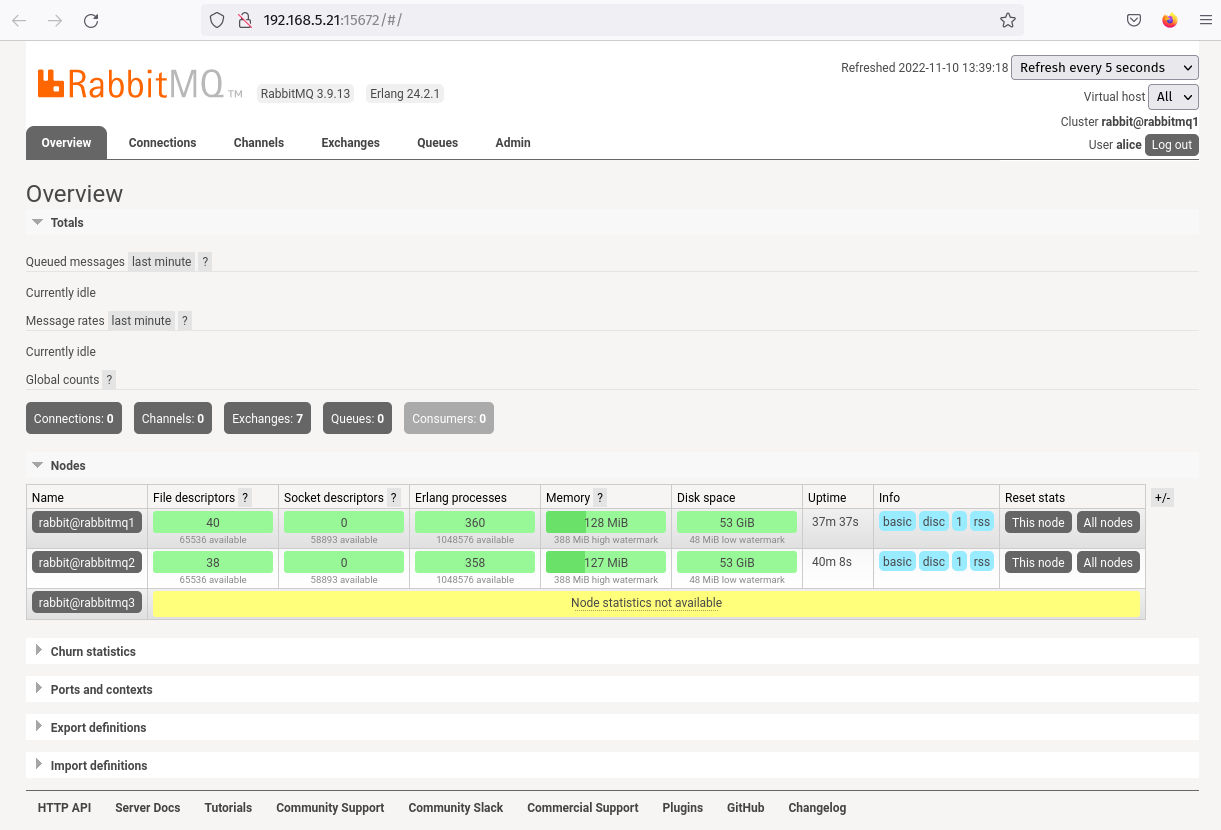Open the Plugins footer link

point(683,808)
